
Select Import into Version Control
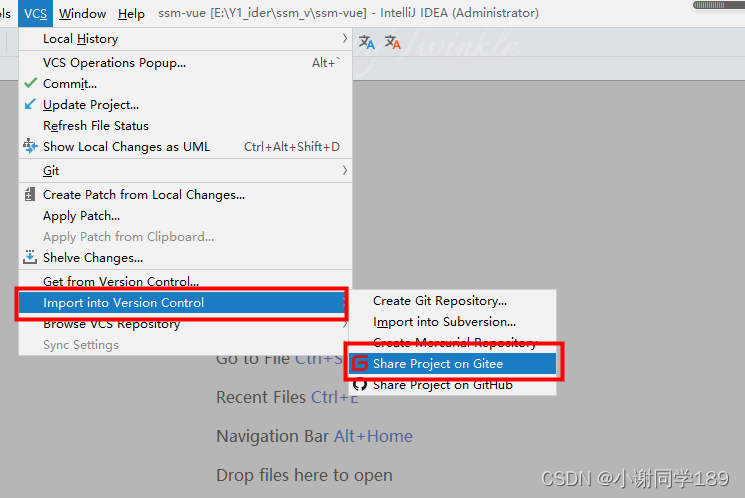(x=182, y=303)
